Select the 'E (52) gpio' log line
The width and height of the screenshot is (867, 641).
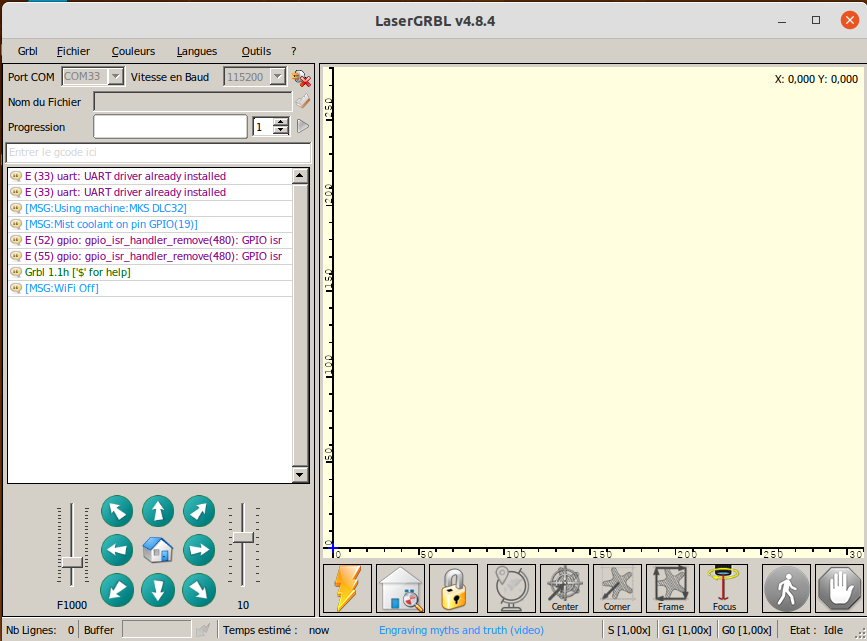(150, 240)
